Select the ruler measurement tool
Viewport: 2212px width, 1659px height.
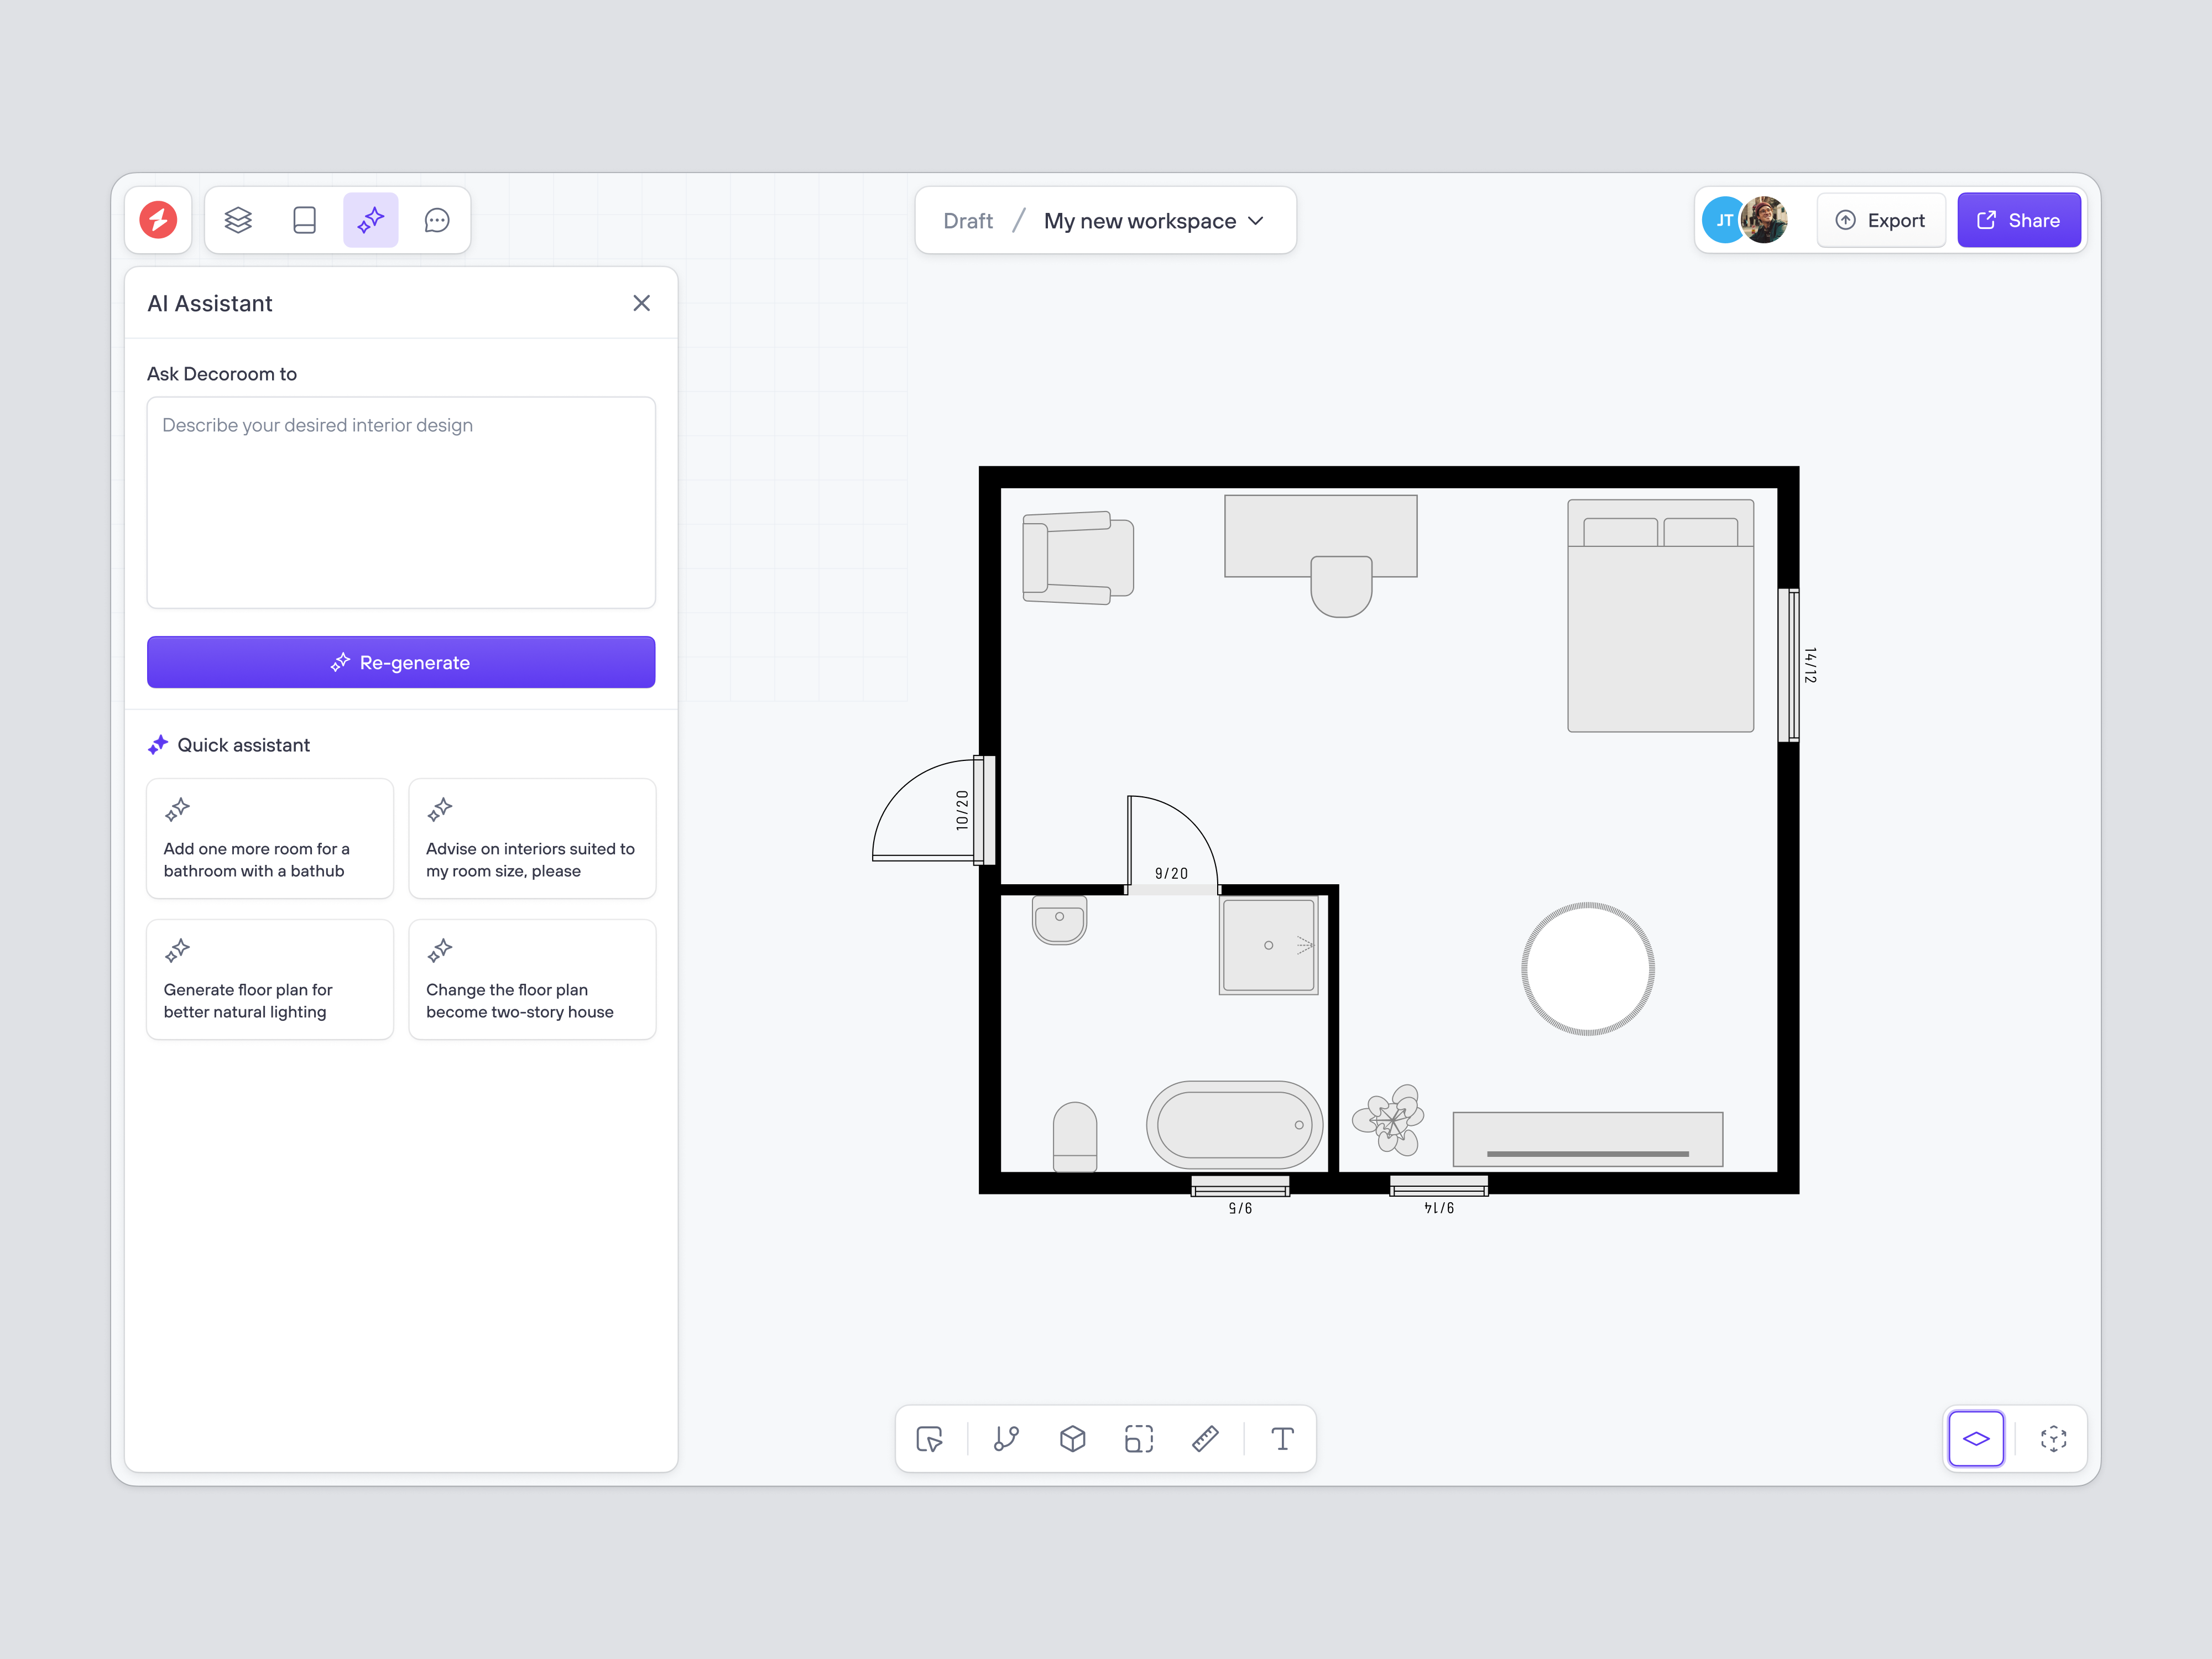pos(1205,1439)
